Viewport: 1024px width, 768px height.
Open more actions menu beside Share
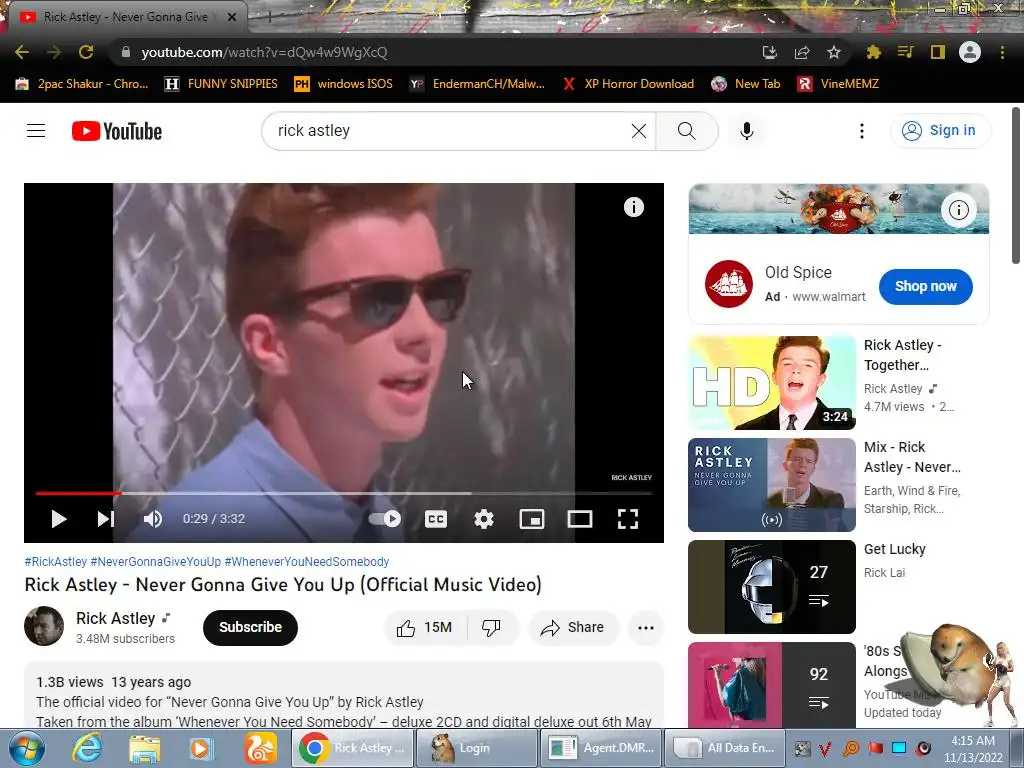pos(646,628)
